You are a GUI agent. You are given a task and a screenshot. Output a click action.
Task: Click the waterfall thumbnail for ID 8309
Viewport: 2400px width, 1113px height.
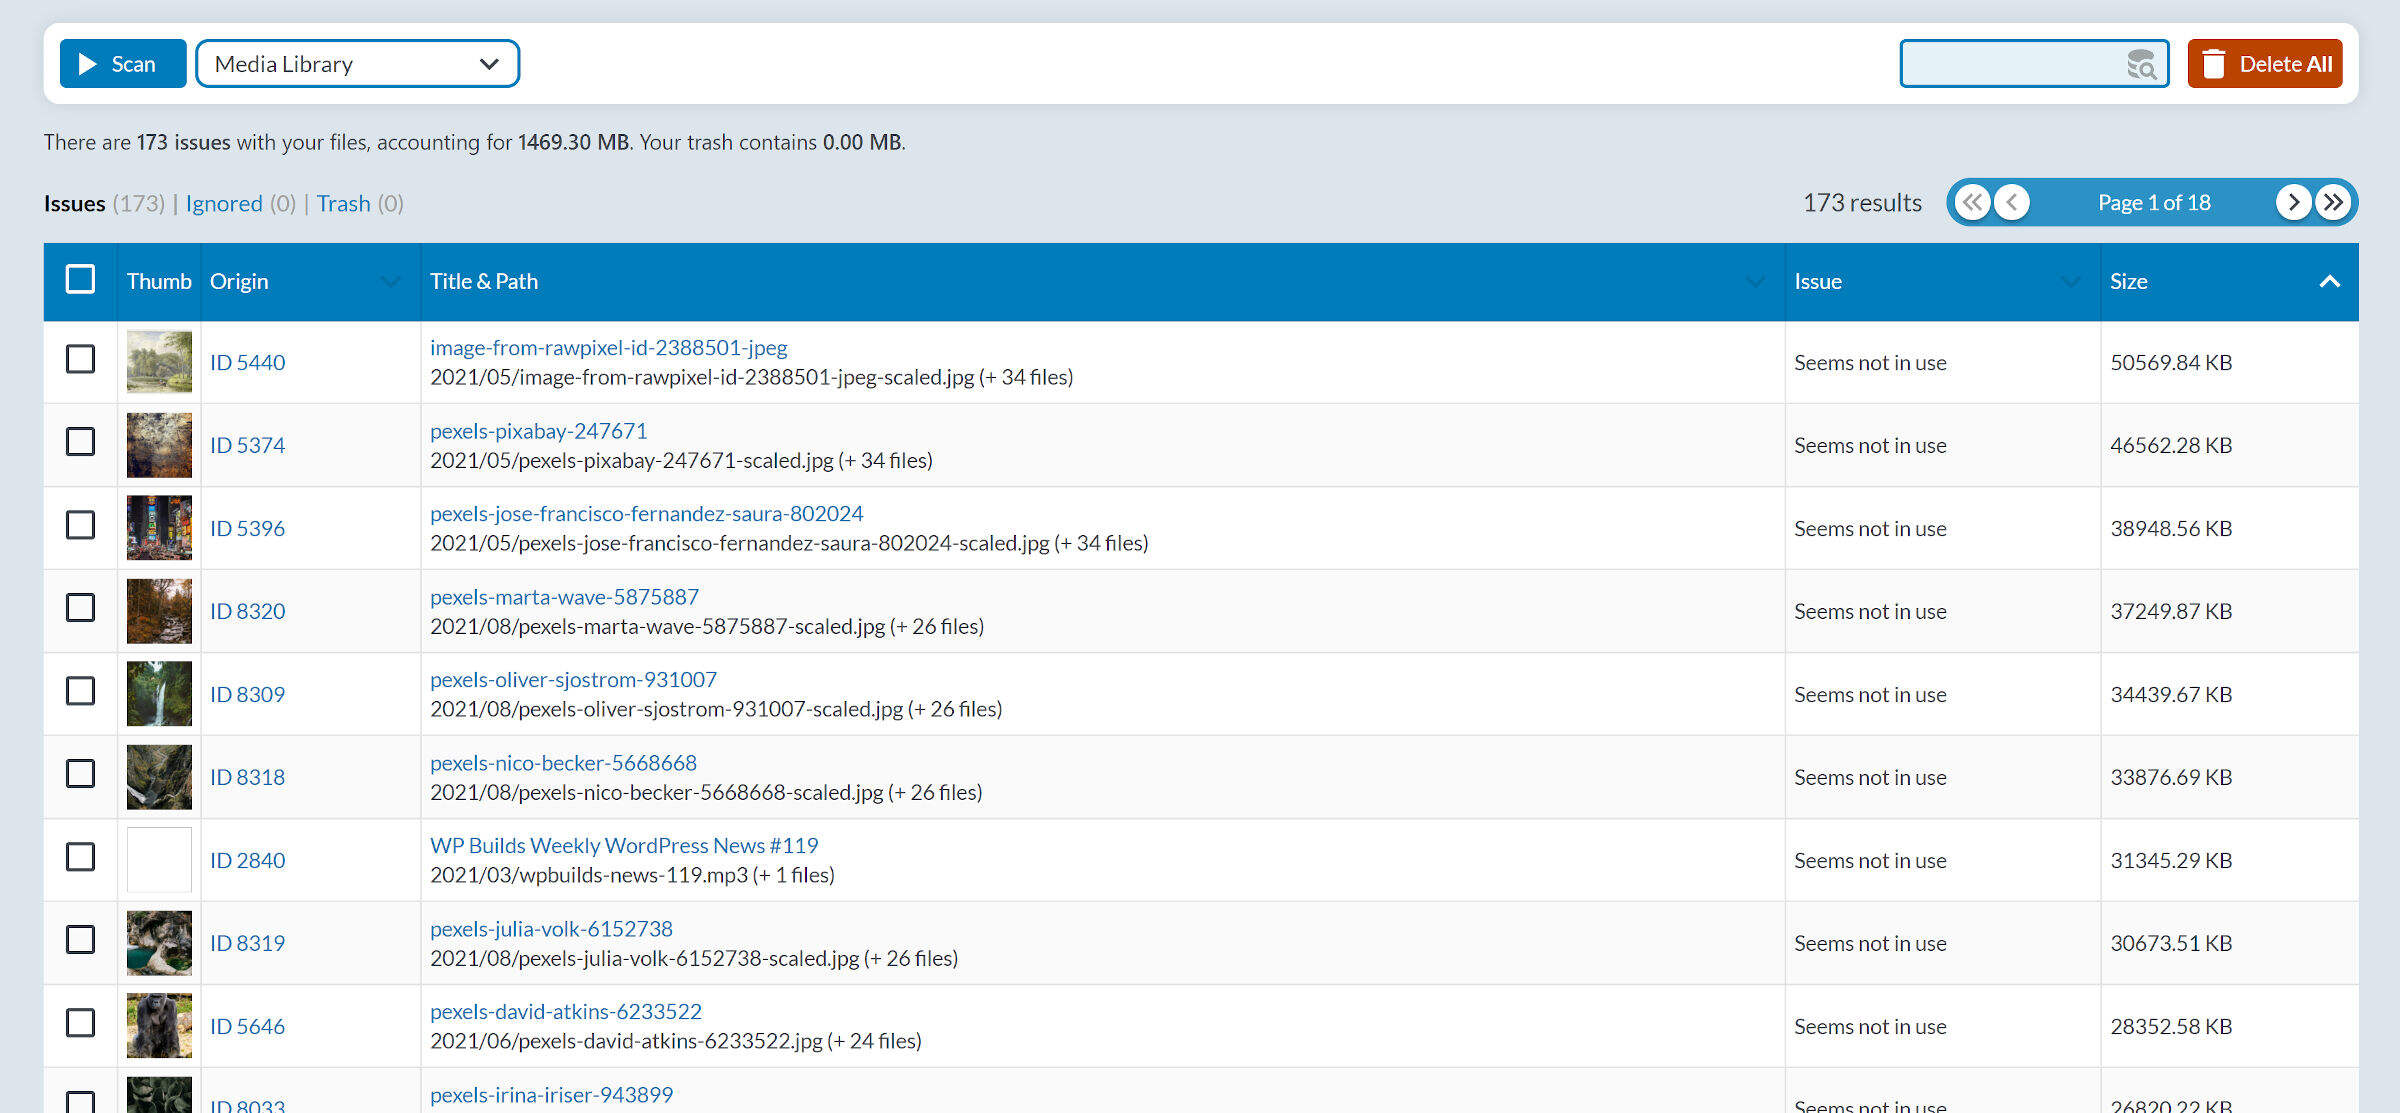[x=159, y=693]
